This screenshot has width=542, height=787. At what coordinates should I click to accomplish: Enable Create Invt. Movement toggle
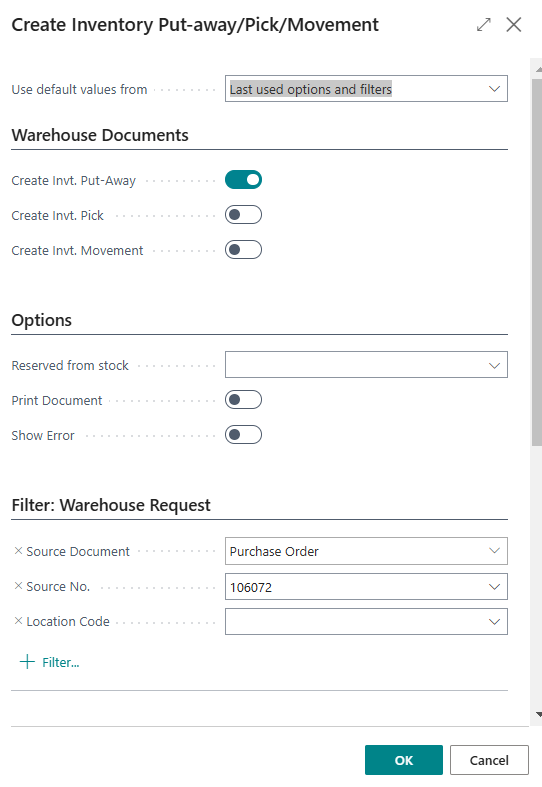tap(243, 250)
